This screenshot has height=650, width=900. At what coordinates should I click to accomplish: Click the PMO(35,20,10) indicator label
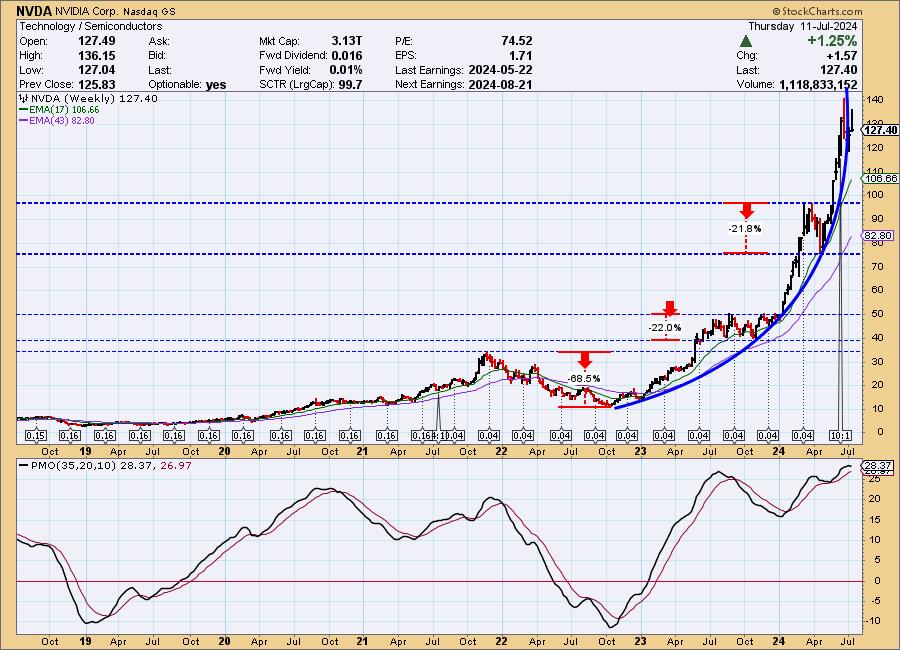coord(57,464)
